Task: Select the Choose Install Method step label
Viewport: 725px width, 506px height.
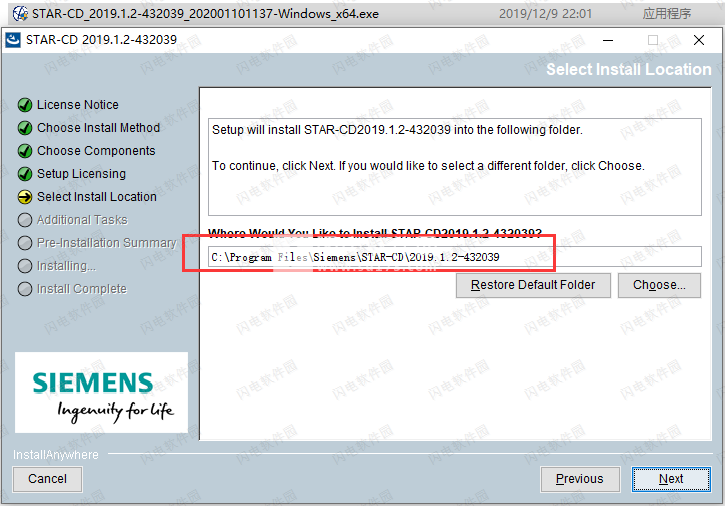Action: point(98,128)
